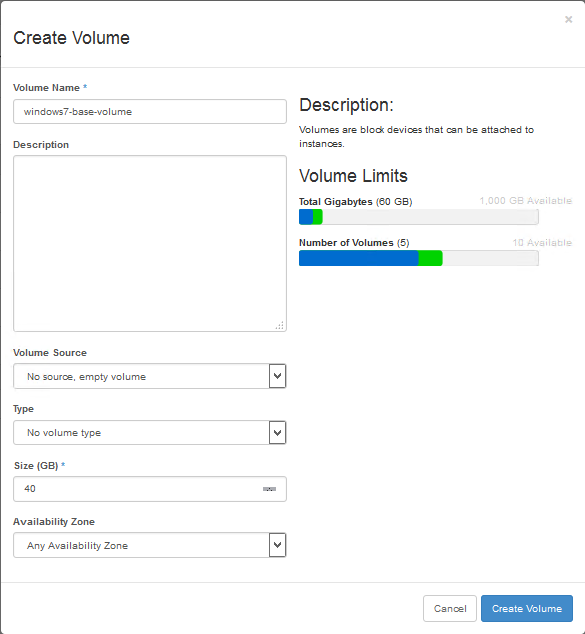Click the Create Volume dialog title
The width and height of the screenshot is (585, 634).
(x=71, y=38)
